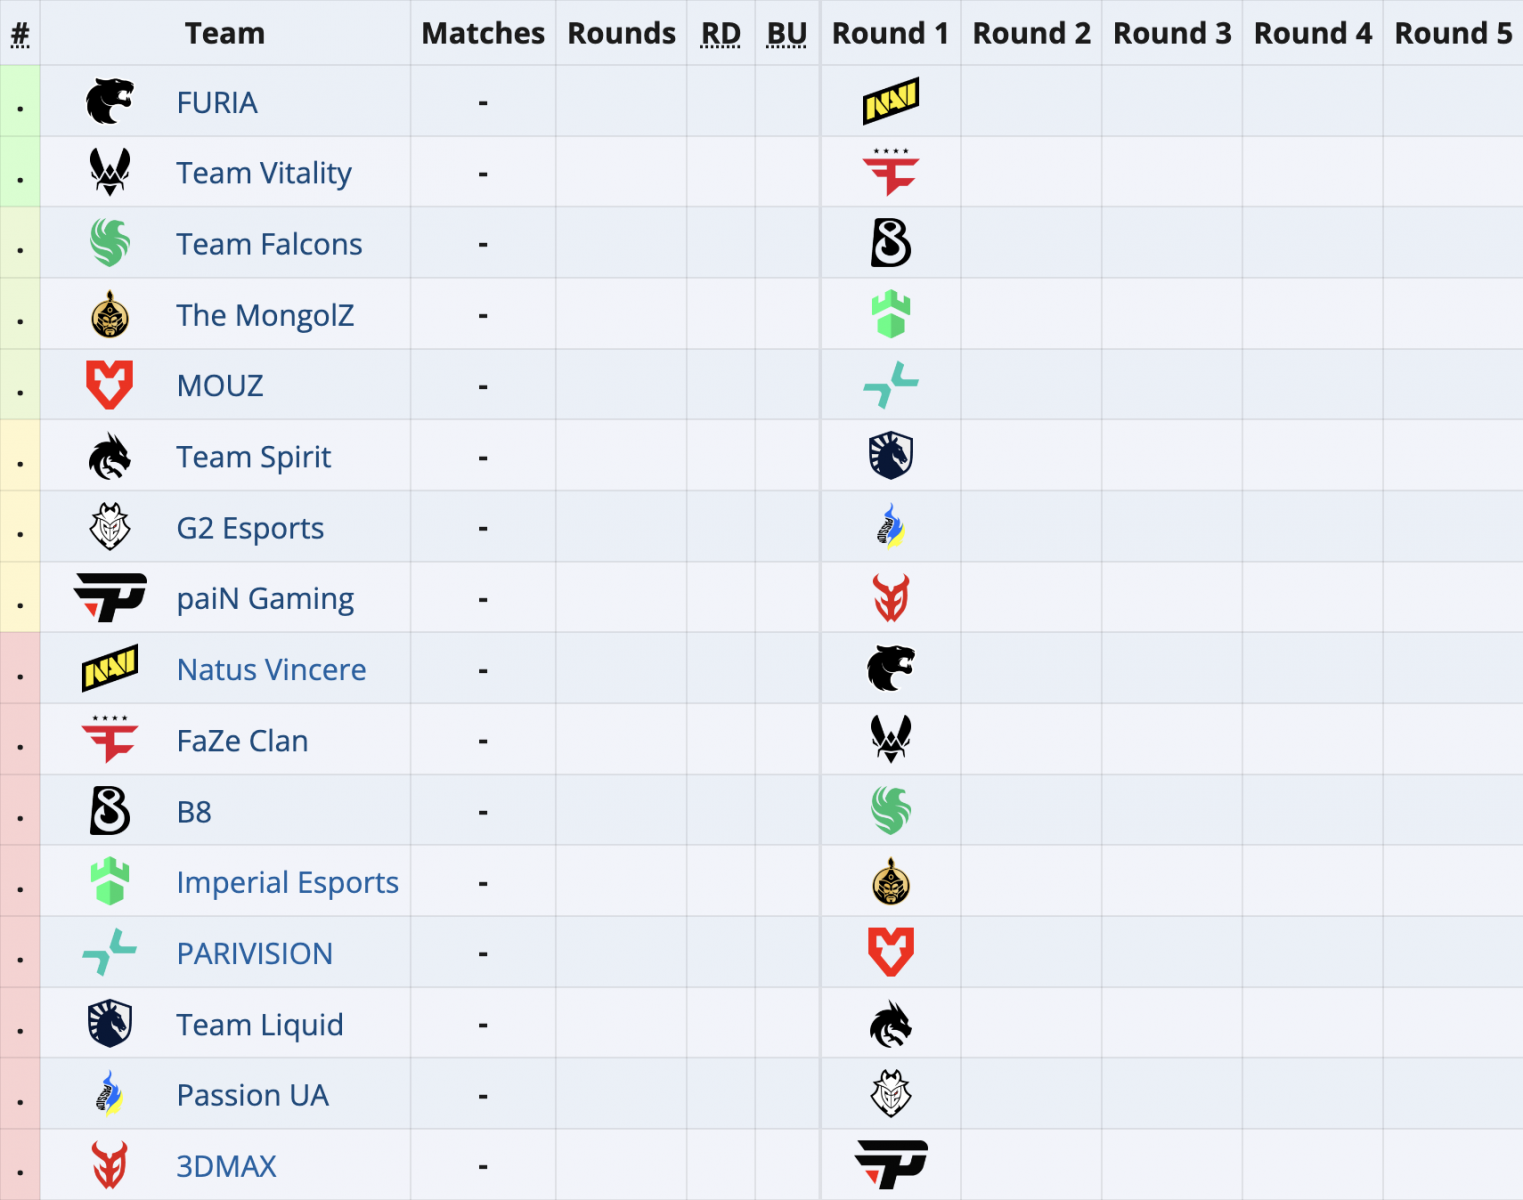1523x1200 pixels.
Task: Click the # rank column header
Action: [20, 34]
